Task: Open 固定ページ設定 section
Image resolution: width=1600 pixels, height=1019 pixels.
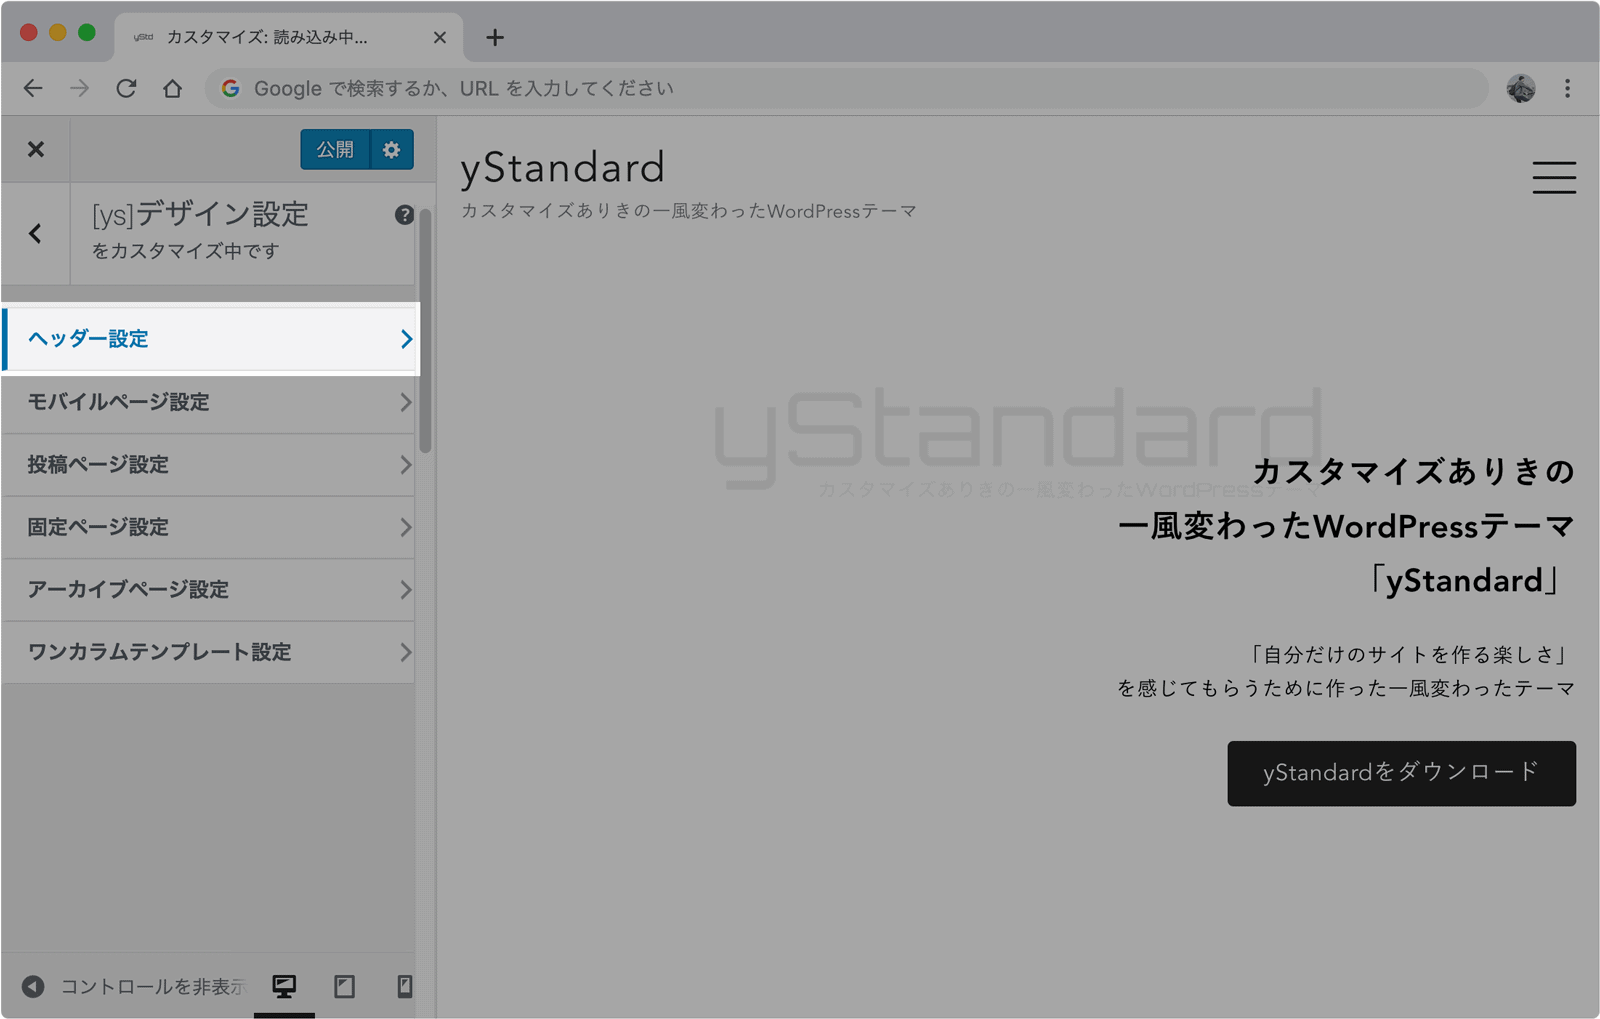Action: click(208, 527)
